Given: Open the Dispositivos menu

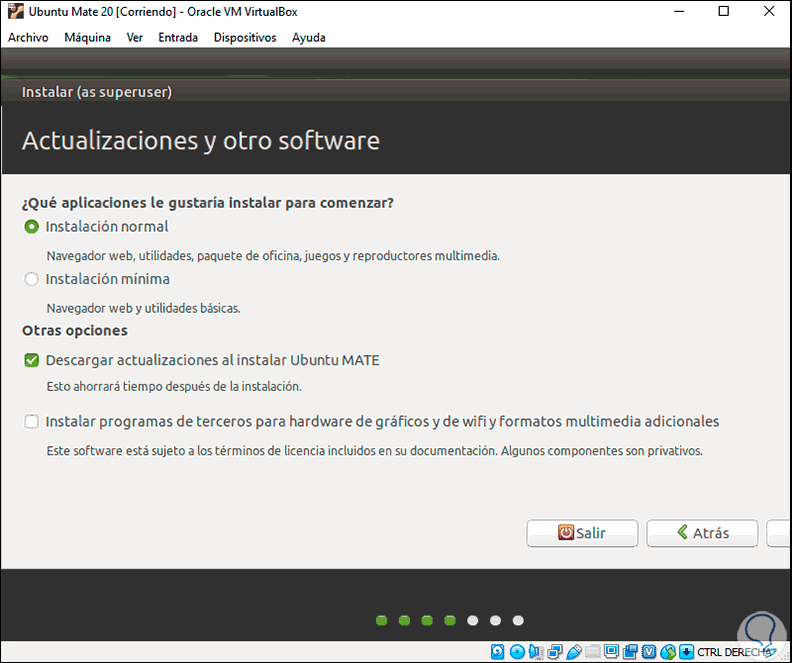Looking at the screenshot, I should pos(245,37).
